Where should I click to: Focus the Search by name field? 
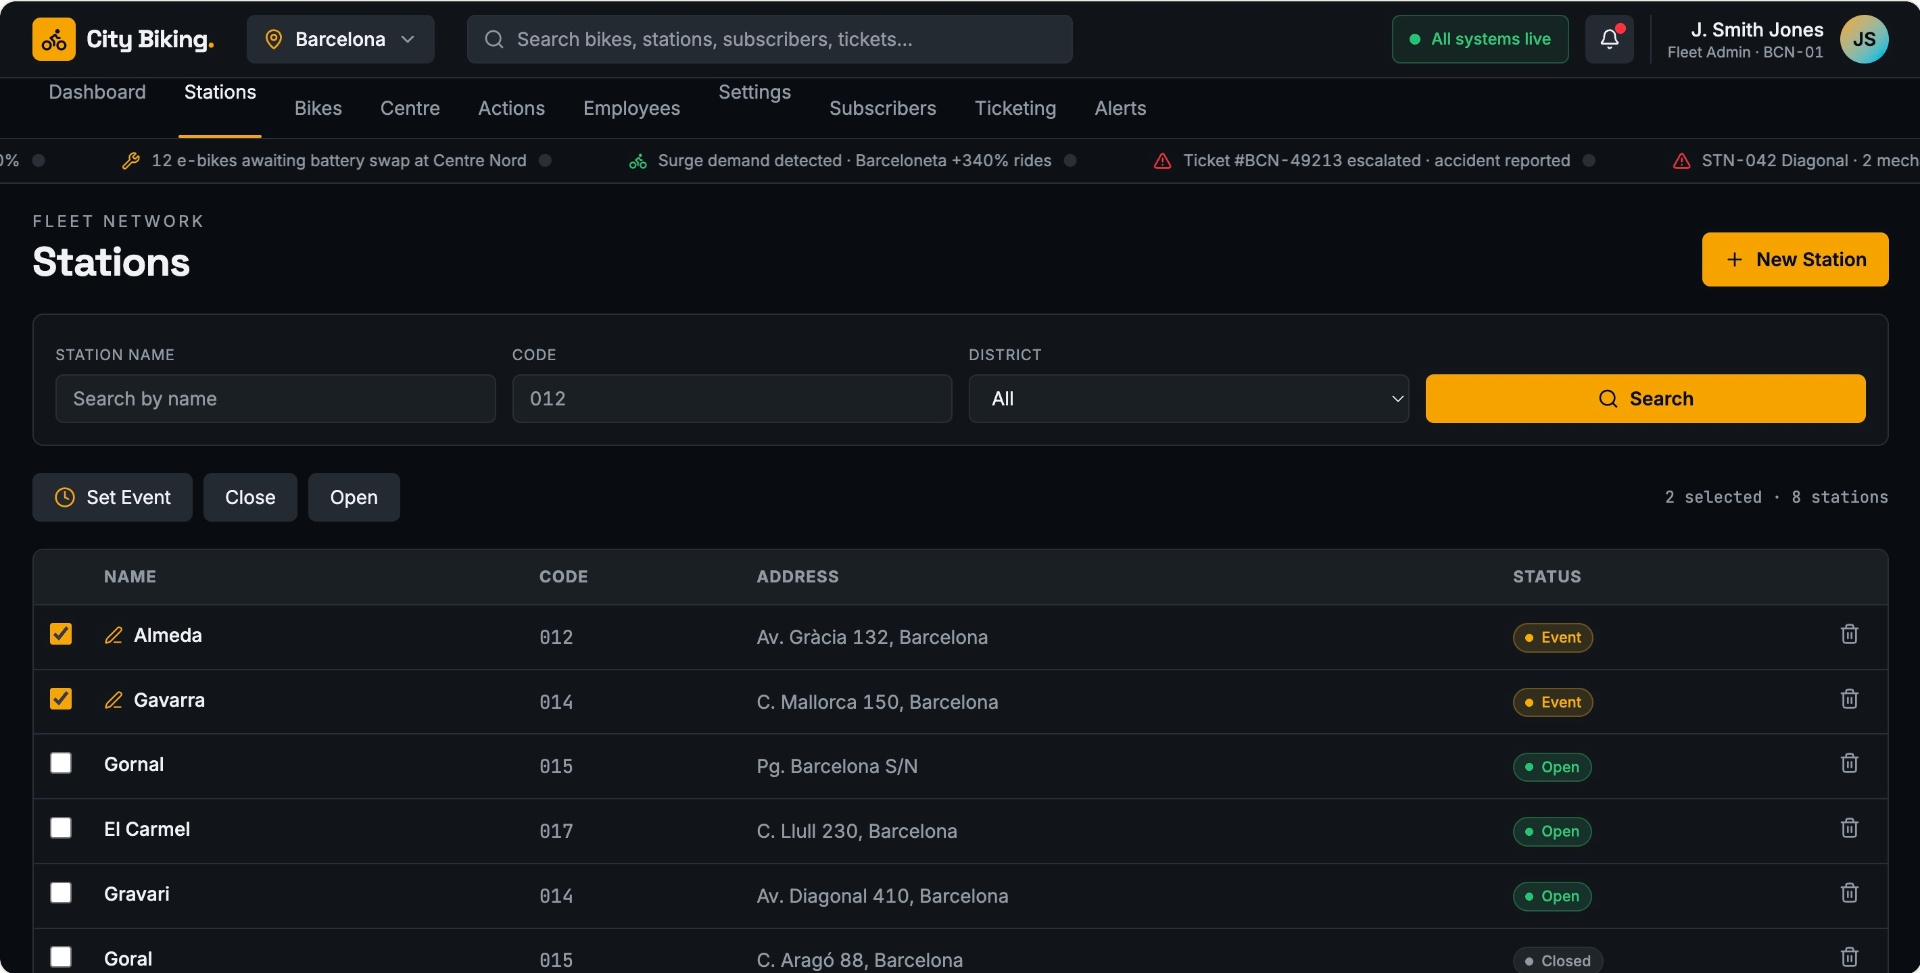pos(275,399)
